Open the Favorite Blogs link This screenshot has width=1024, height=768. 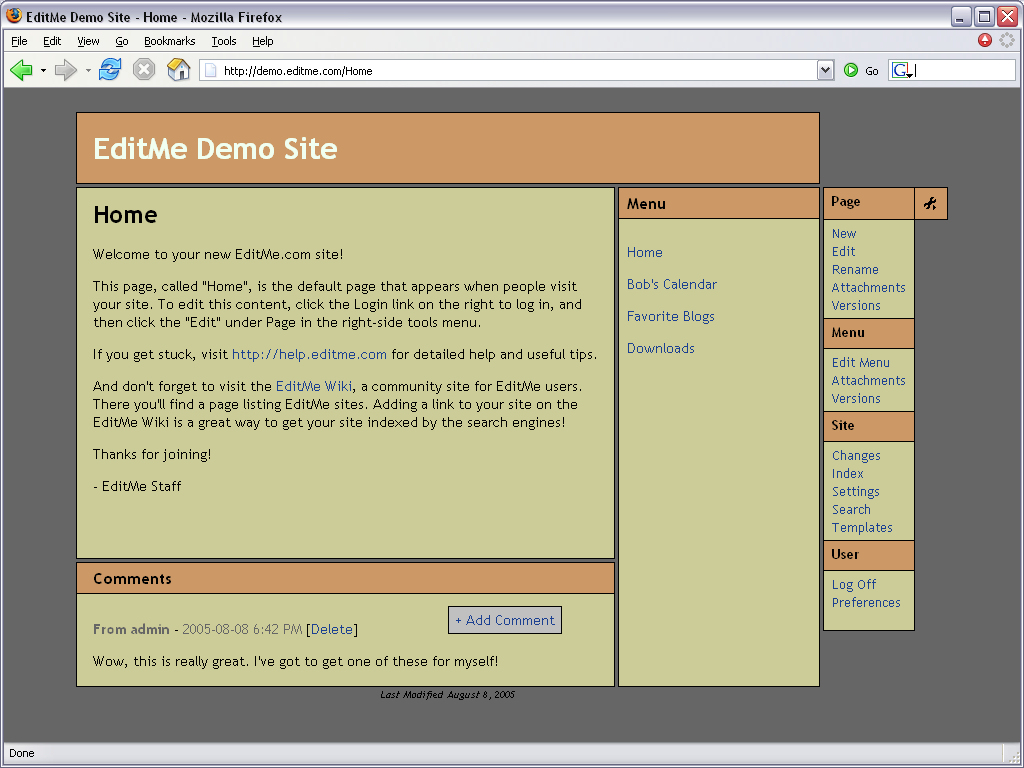coord(671,316)
